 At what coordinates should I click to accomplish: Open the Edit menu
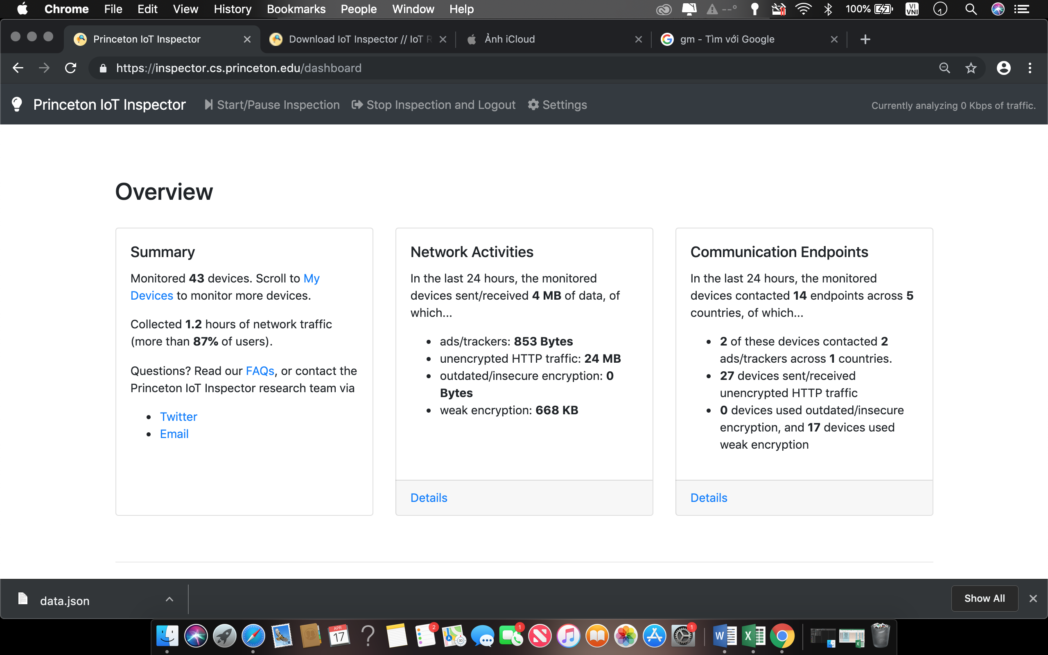[x=147, y=9]
